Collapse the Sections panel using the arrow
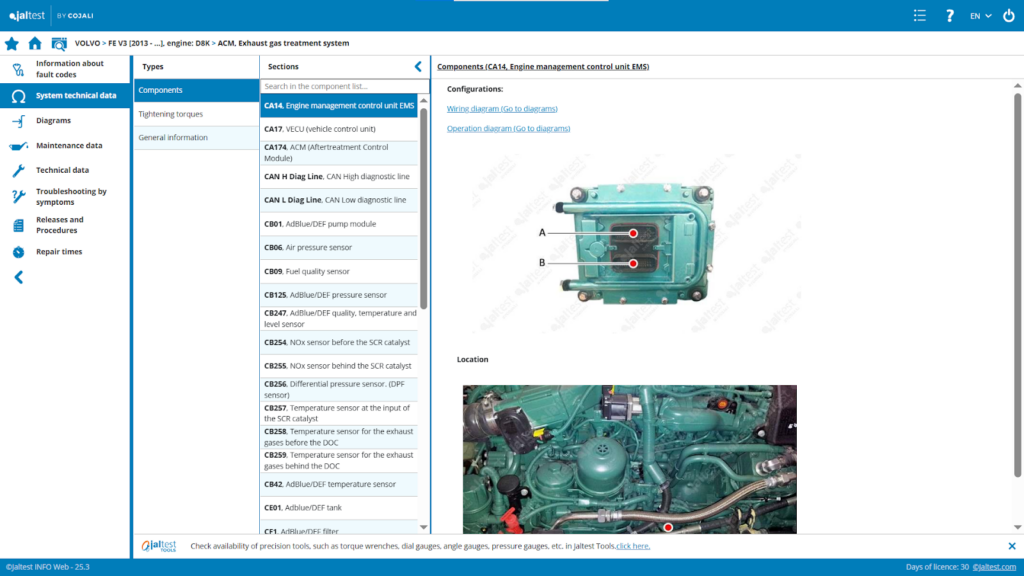Image resolution: width=1024 pixels, height=576 pixels. (418, 67)
